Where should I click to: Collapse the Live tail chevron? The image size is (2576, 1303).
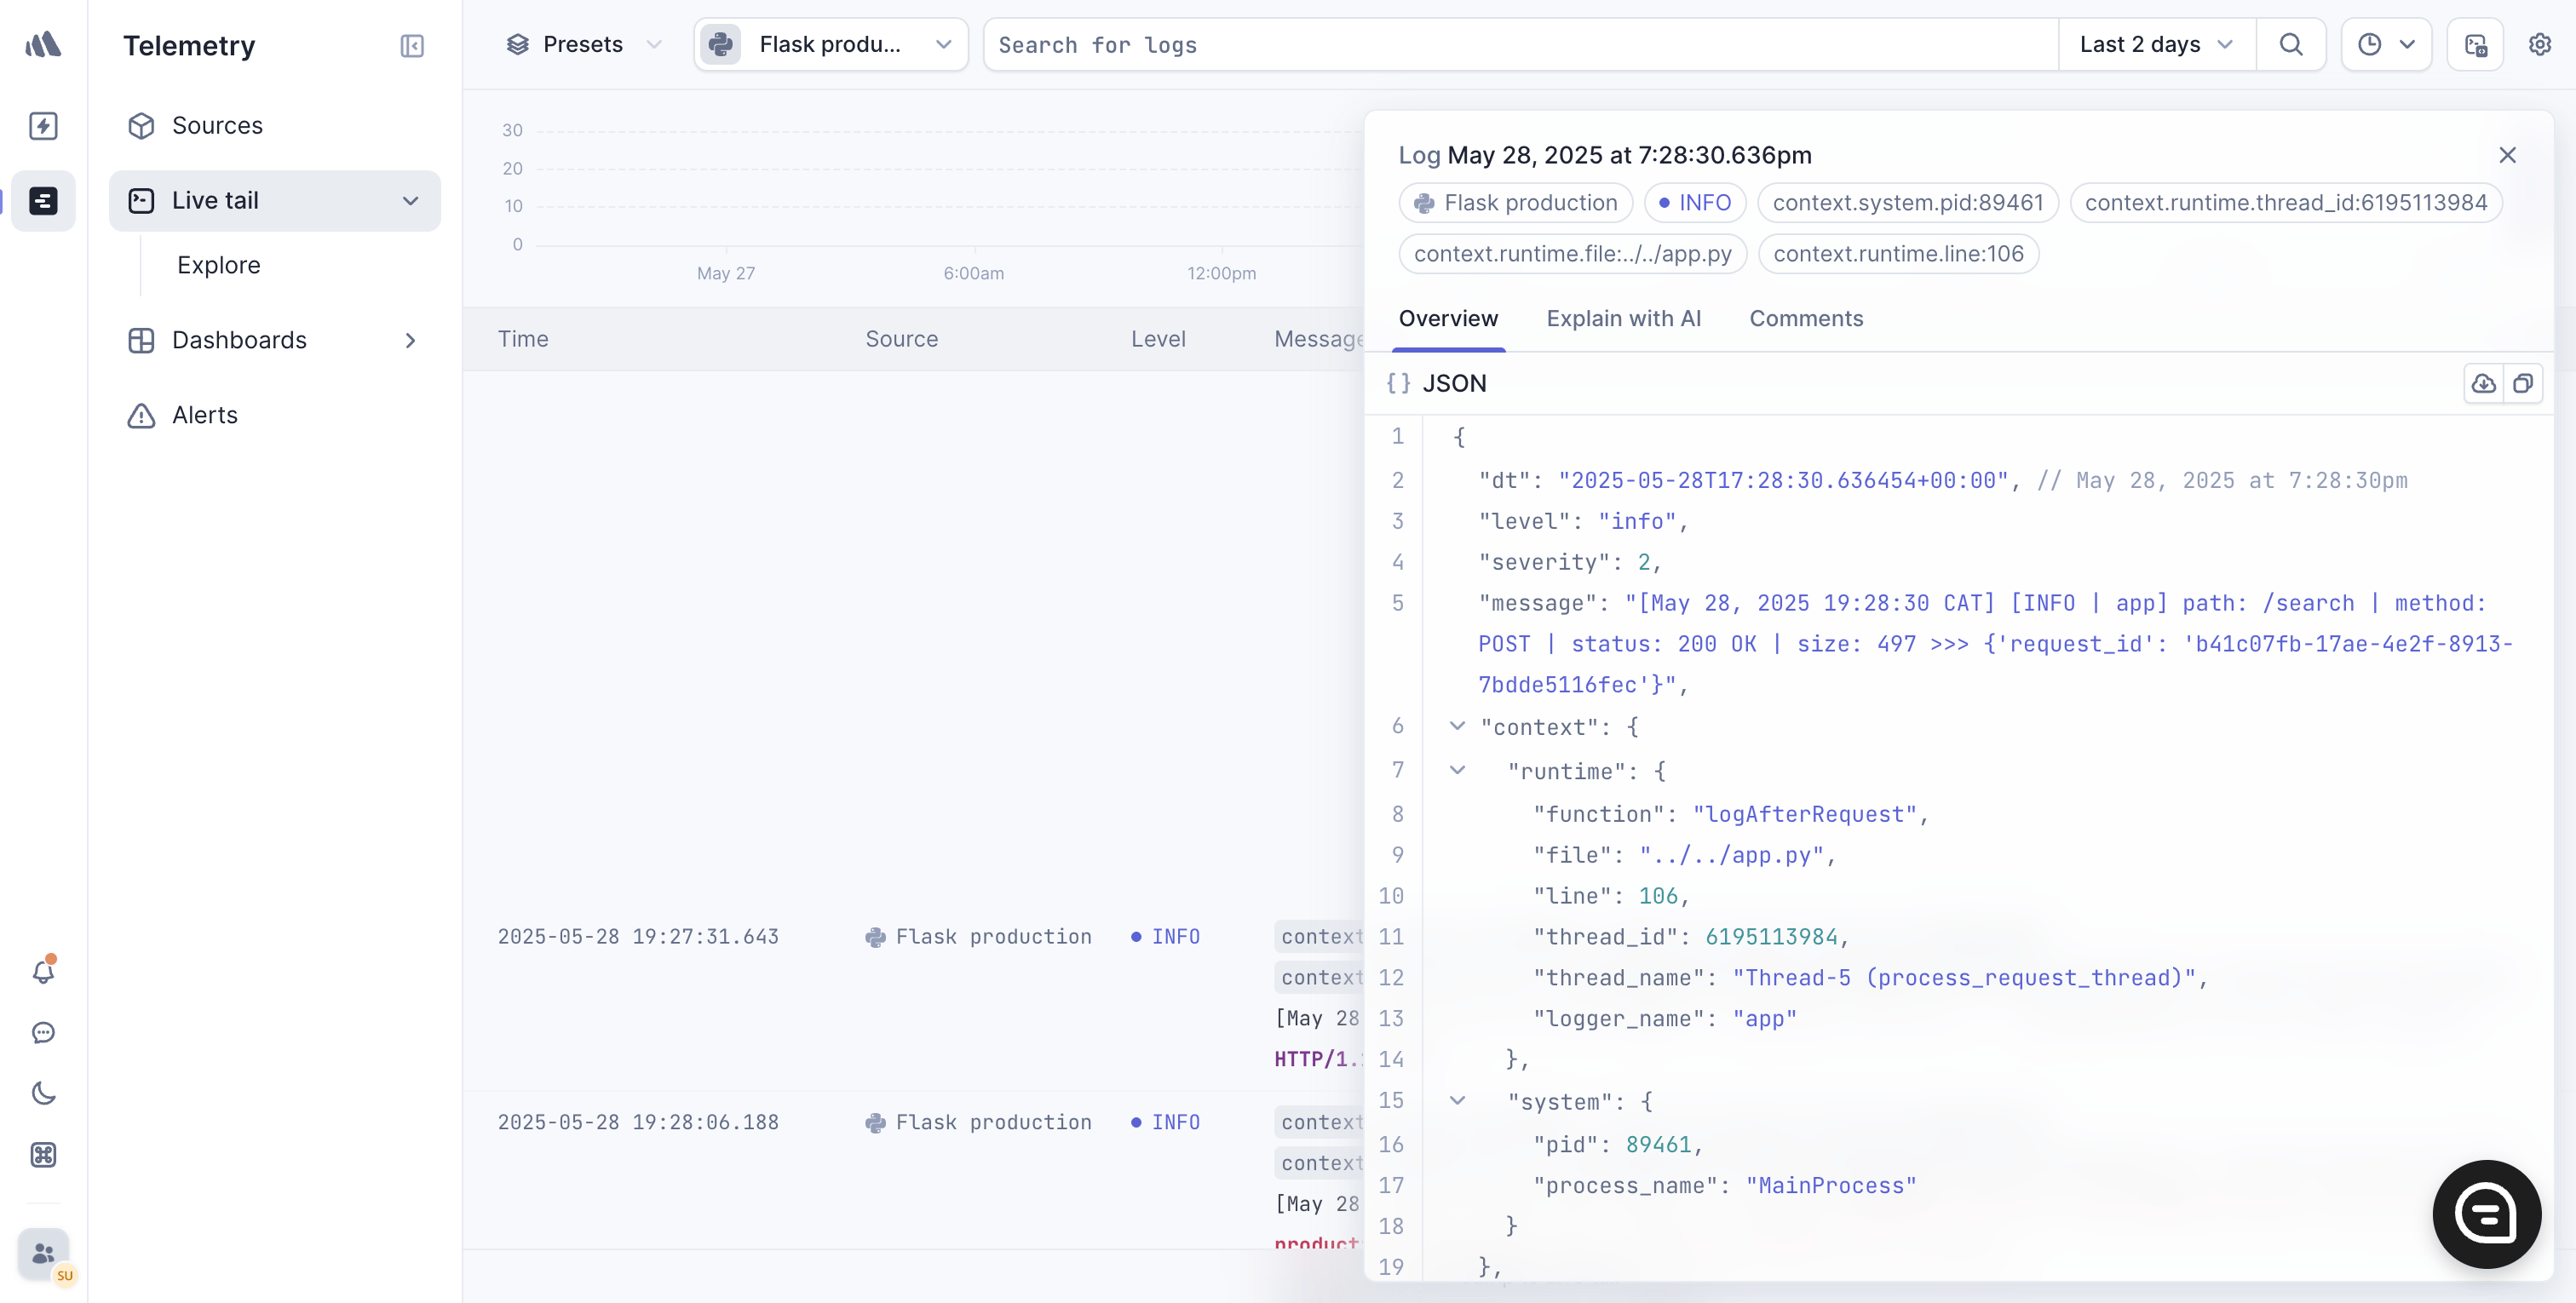(x=410, y=201)
